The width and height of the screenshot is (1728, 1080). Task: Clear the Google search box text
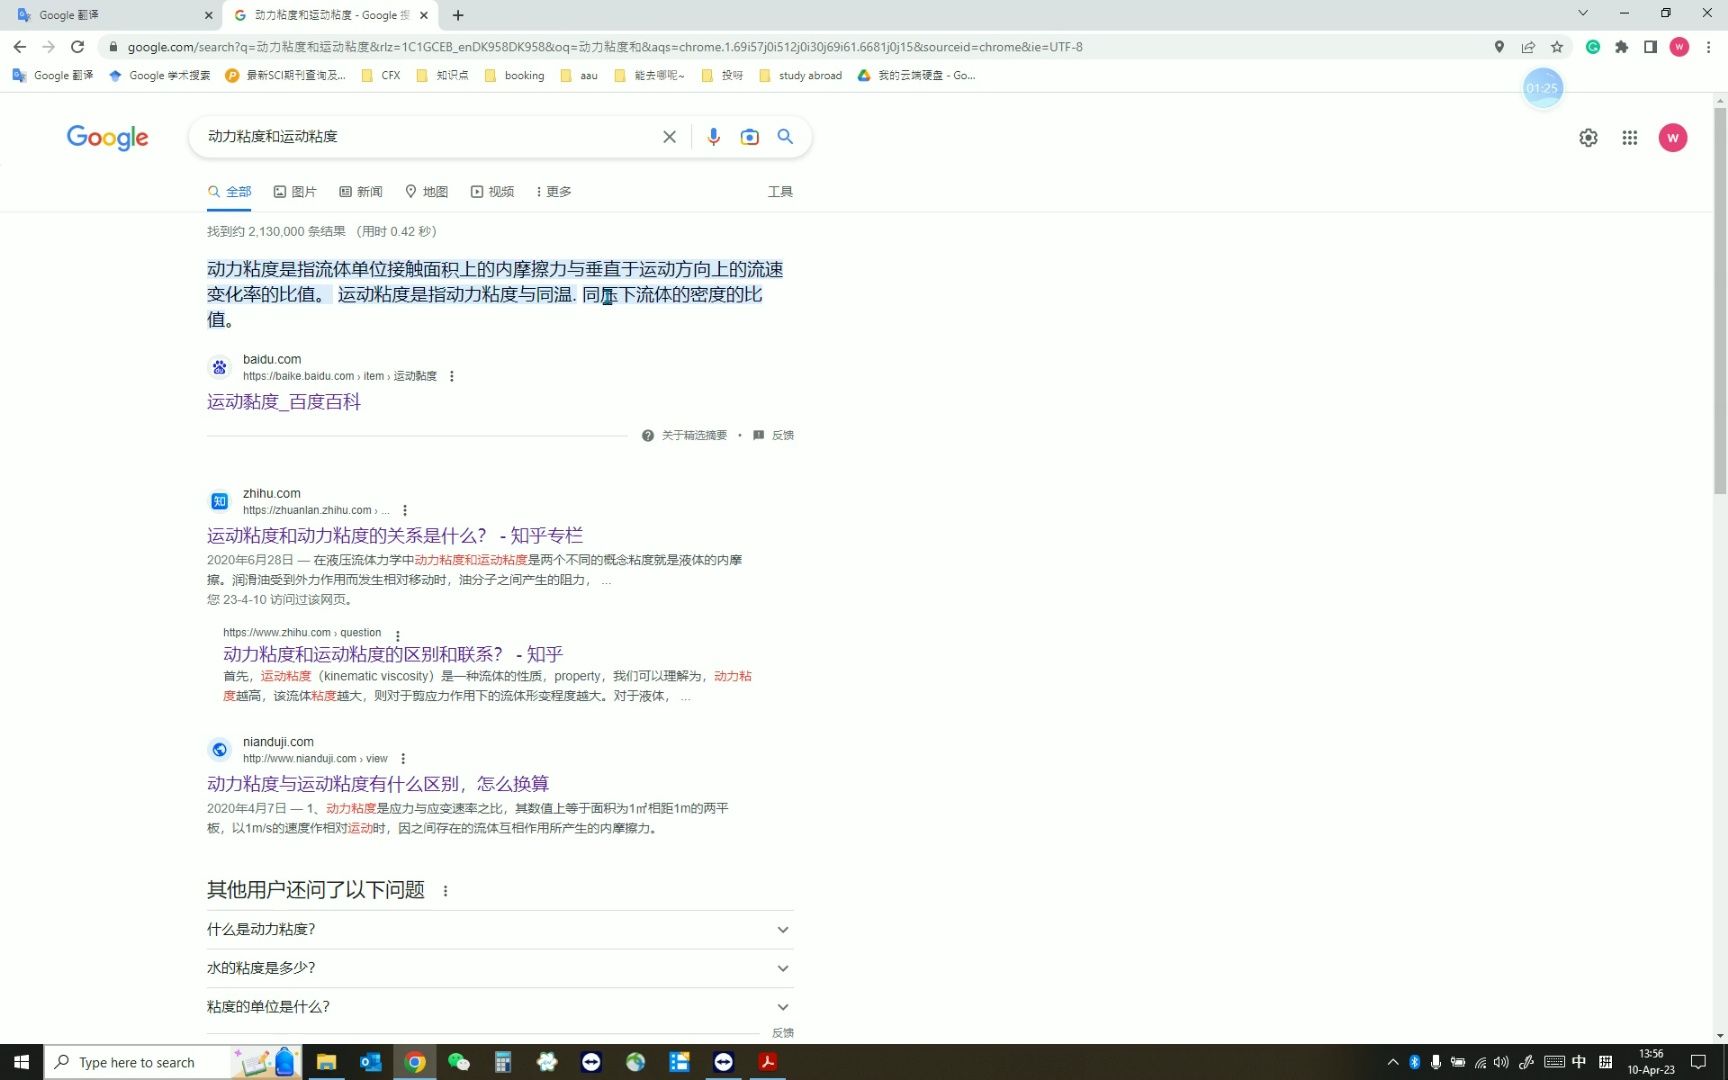(x=669, y=137)
